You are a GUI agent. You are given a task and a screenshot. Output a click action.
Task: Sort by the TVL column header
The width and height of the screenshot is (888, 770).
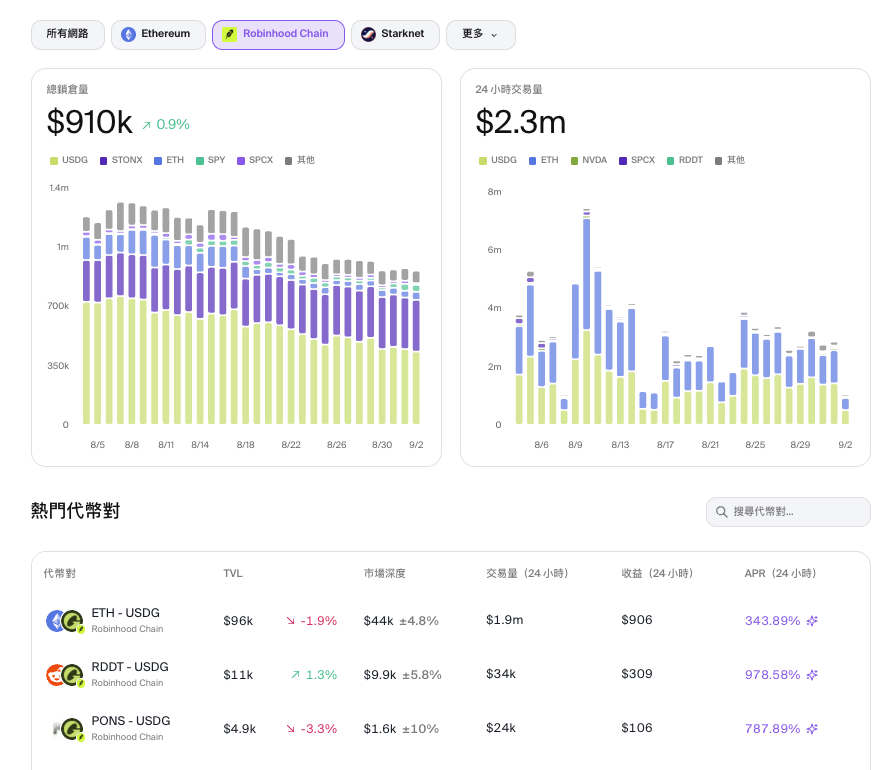click(233, 574)
